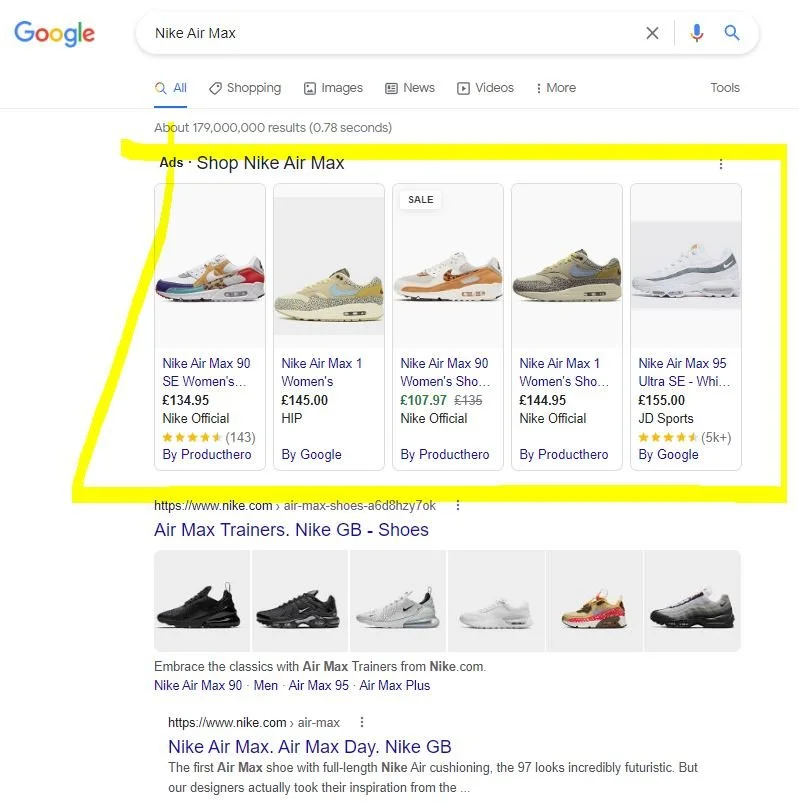799x812 pixels.
Task: Switch to the Images tab
Action: pyautogui.click(x=333, y=88)
